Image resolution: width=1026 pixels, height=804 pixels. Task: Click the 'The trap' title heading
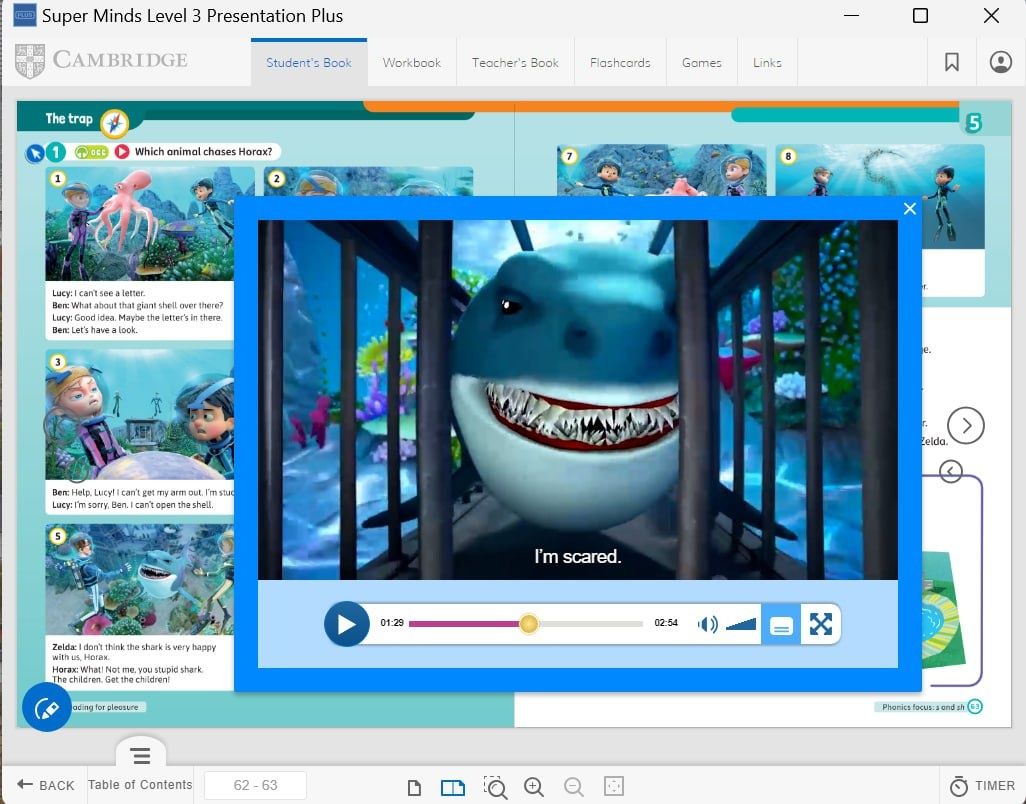pos(69,118)
